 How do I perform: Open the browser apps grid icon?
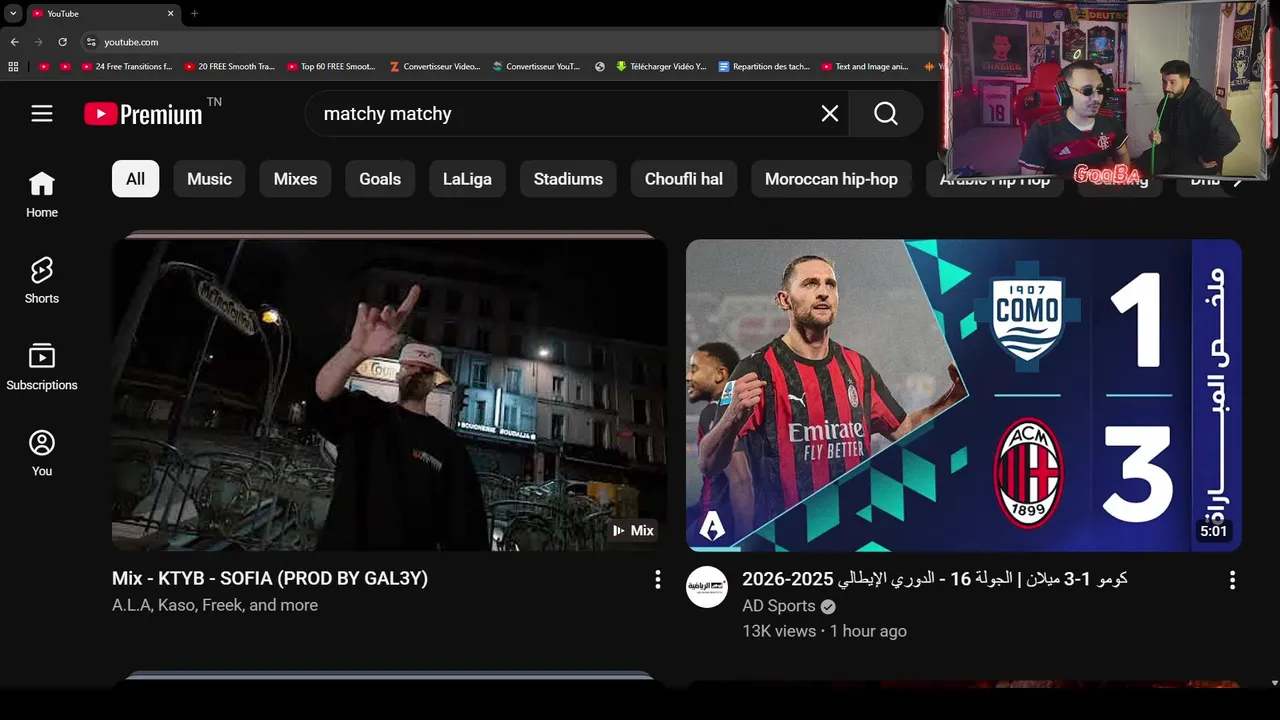click(x=13, y=67)
